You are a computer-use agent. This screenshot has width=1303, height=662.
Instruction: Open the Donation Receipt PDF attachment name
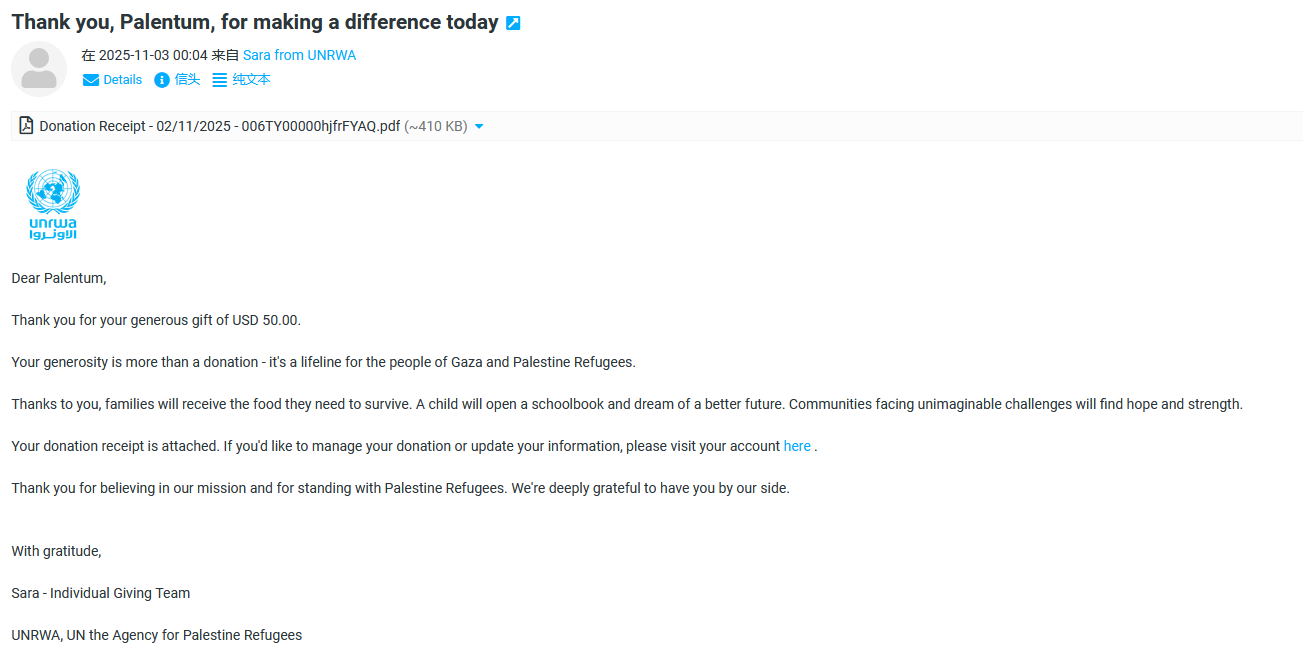coord(220,126)
